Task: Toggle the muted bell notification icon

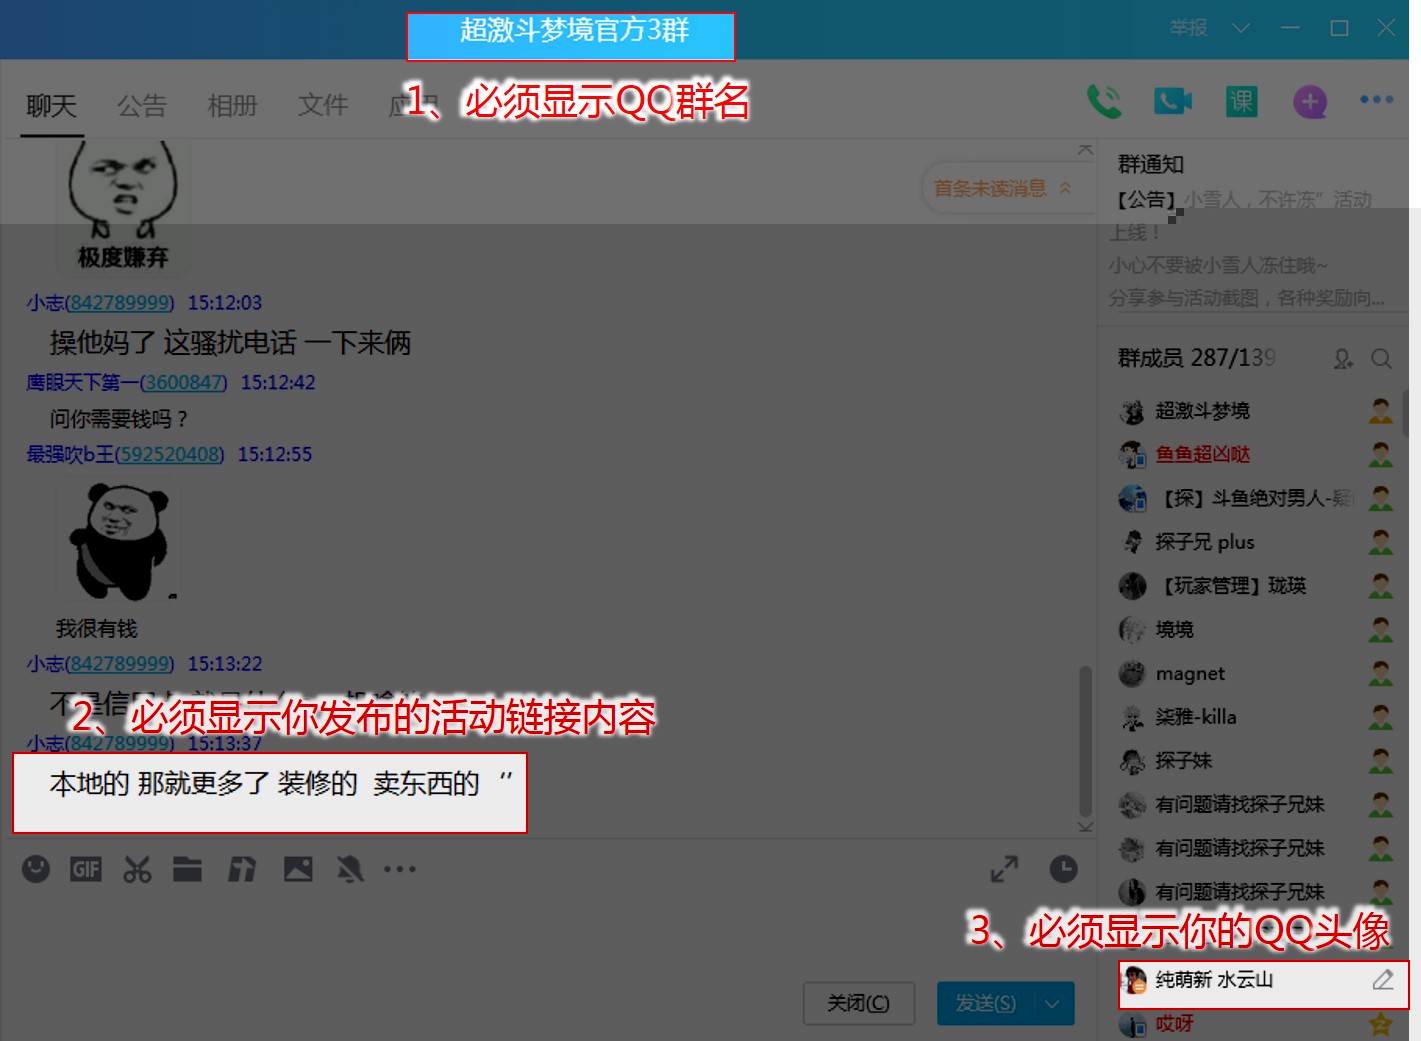Action: click(349, 869)
